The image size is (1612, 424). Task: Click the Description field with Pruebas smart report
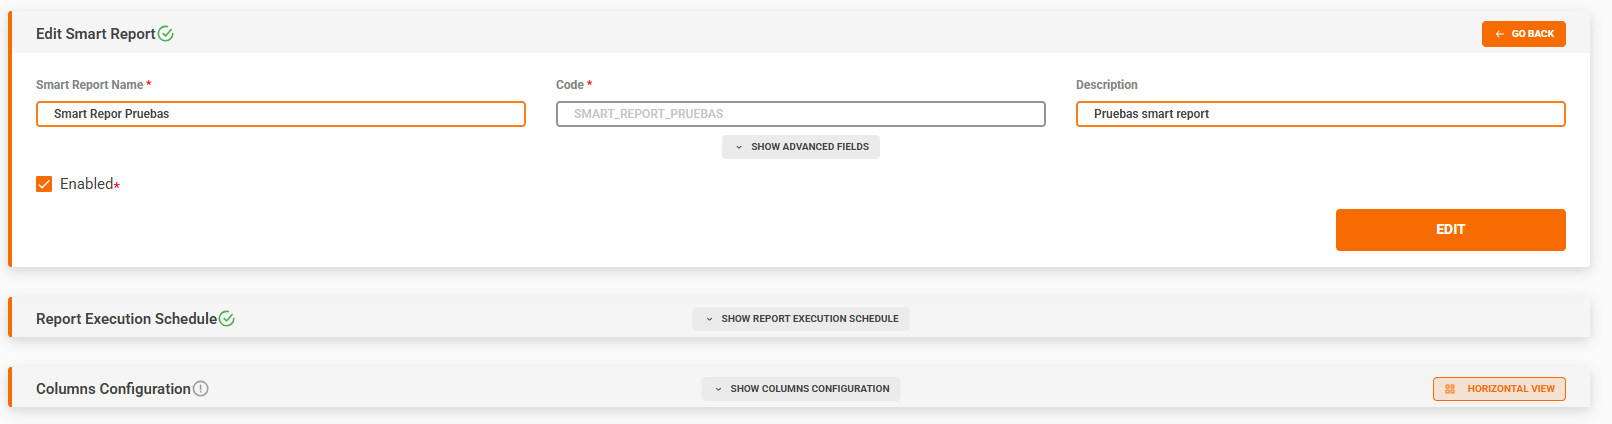[x=1320, y=114]
